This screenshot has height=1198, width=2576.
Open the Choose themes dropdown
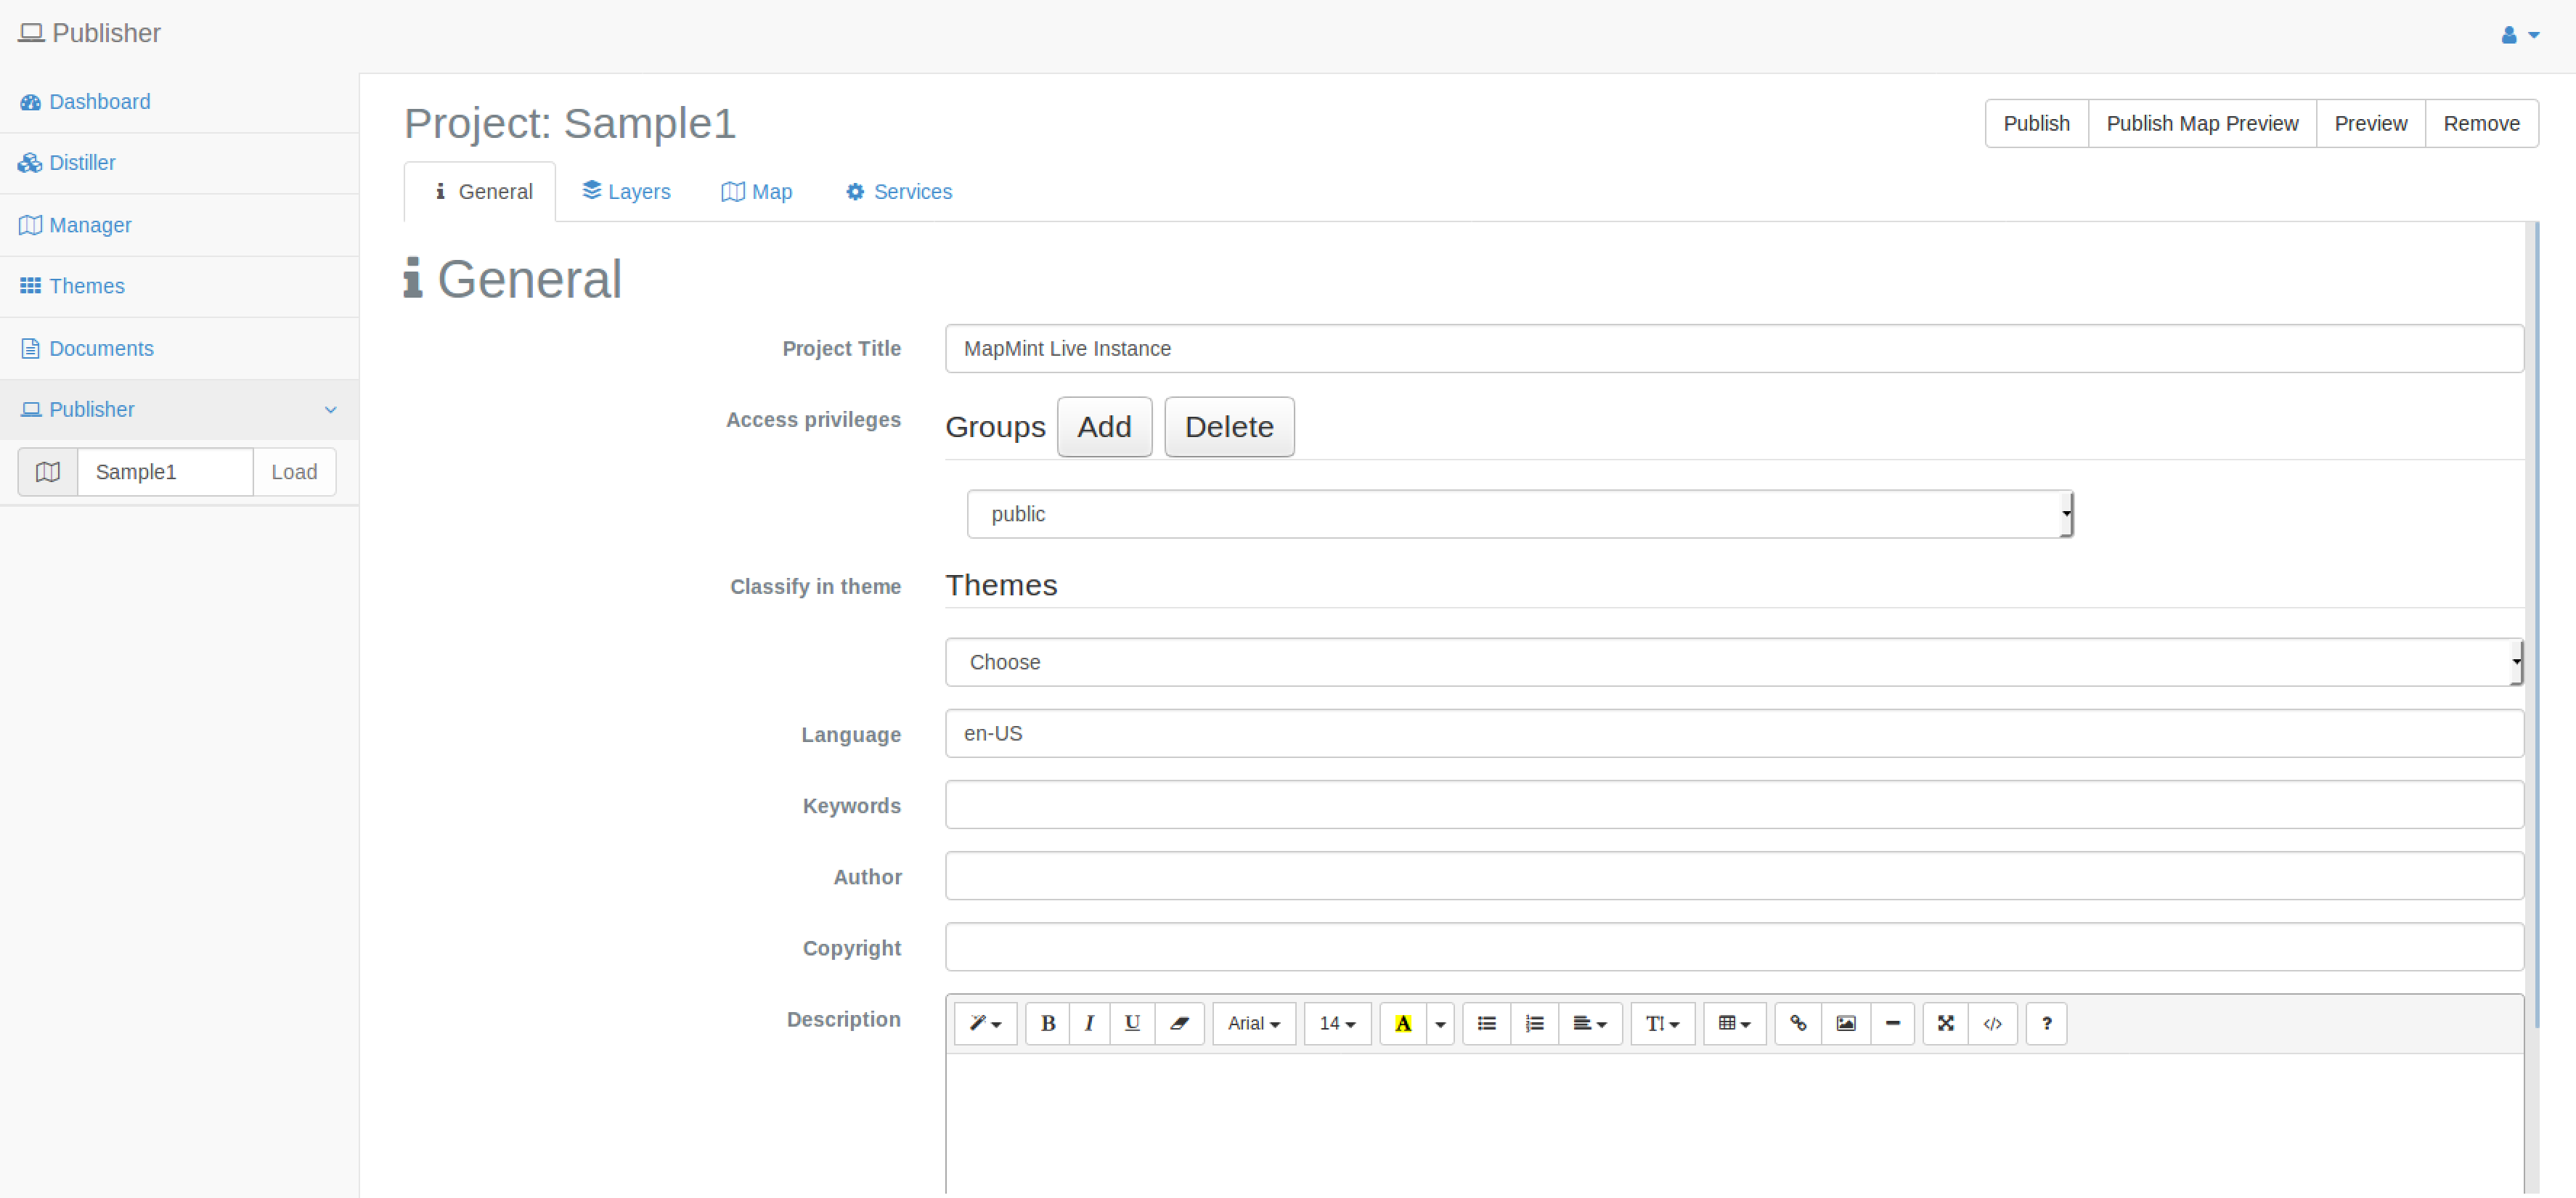pos(1733,662)
